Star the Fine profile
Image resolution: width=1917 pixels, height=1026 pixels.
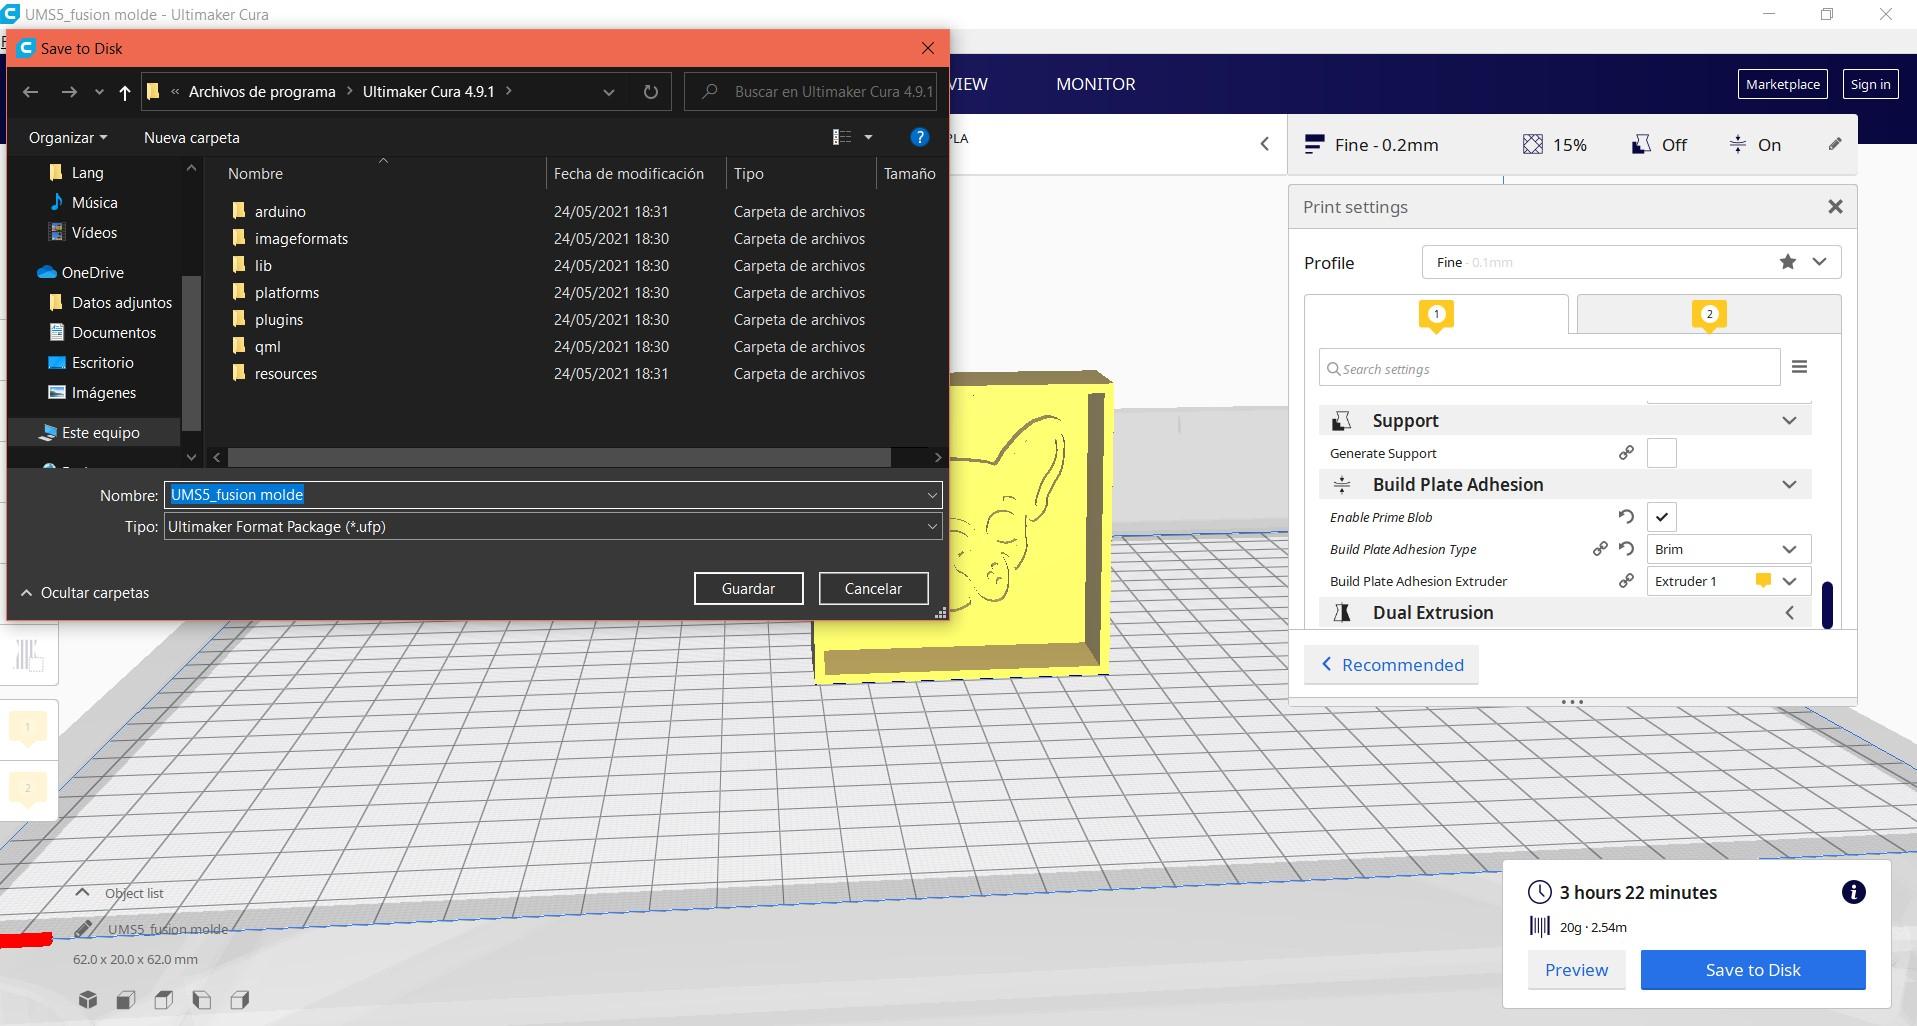coord(1788,262)
